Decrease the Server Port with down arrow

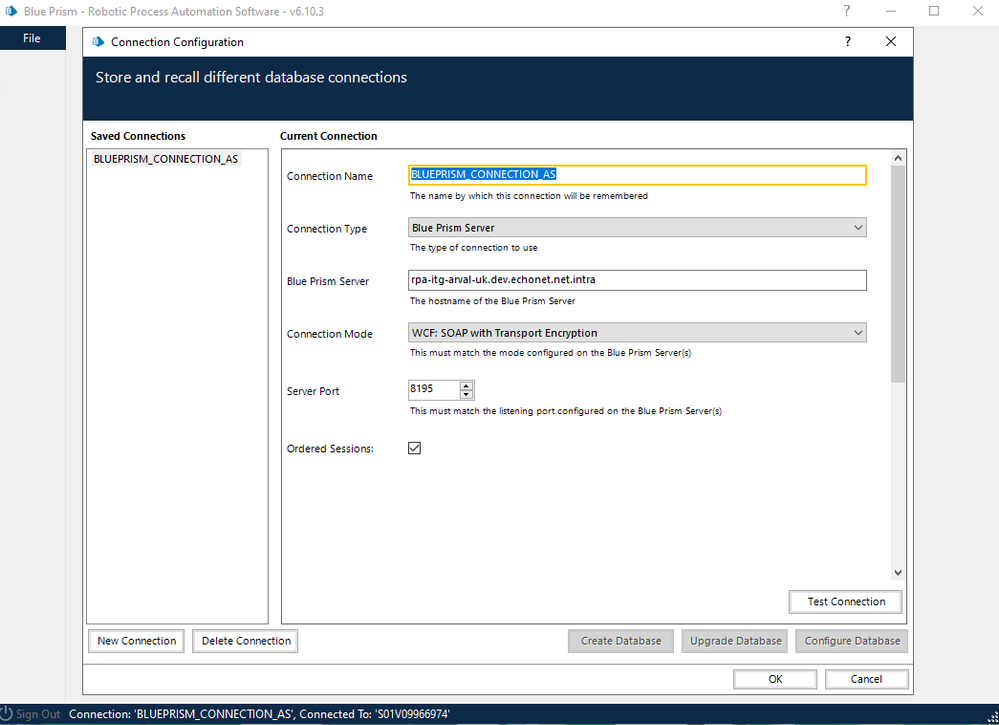pyautogui.click(x=466, y=394)
